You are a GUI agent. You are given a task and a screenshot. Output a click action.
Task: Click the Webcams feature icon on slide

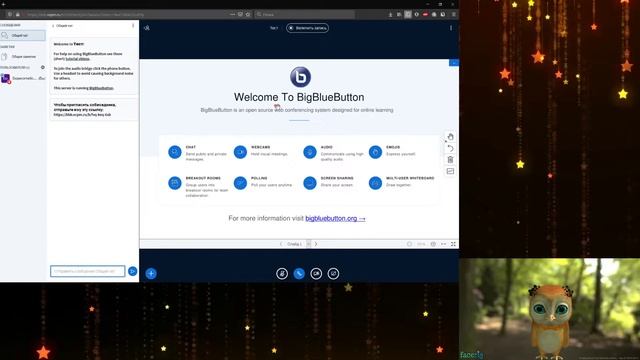(x=240, y=152)
